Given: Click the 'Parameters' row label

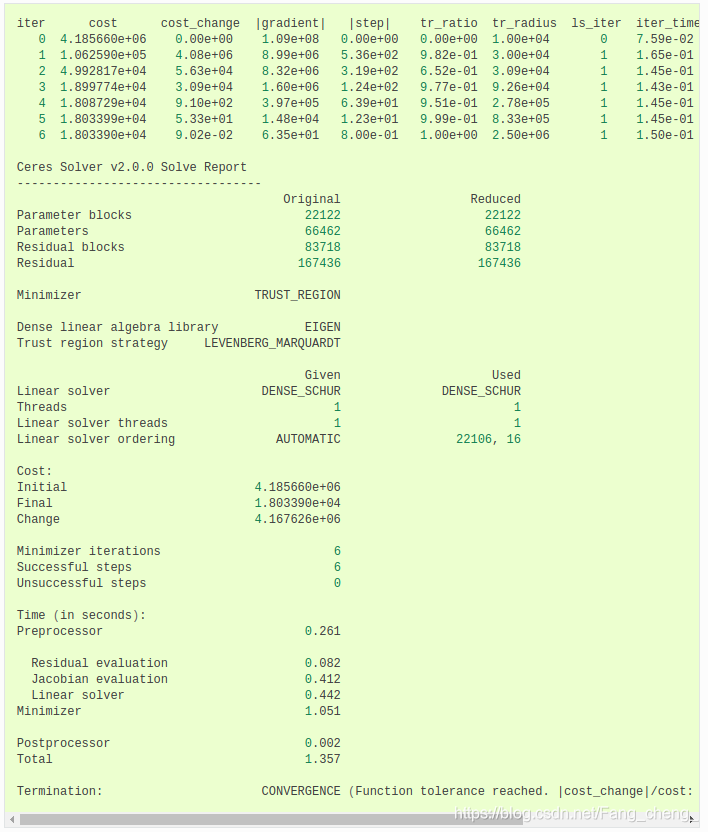Looking at the screenshot, I should coord(53,231).
